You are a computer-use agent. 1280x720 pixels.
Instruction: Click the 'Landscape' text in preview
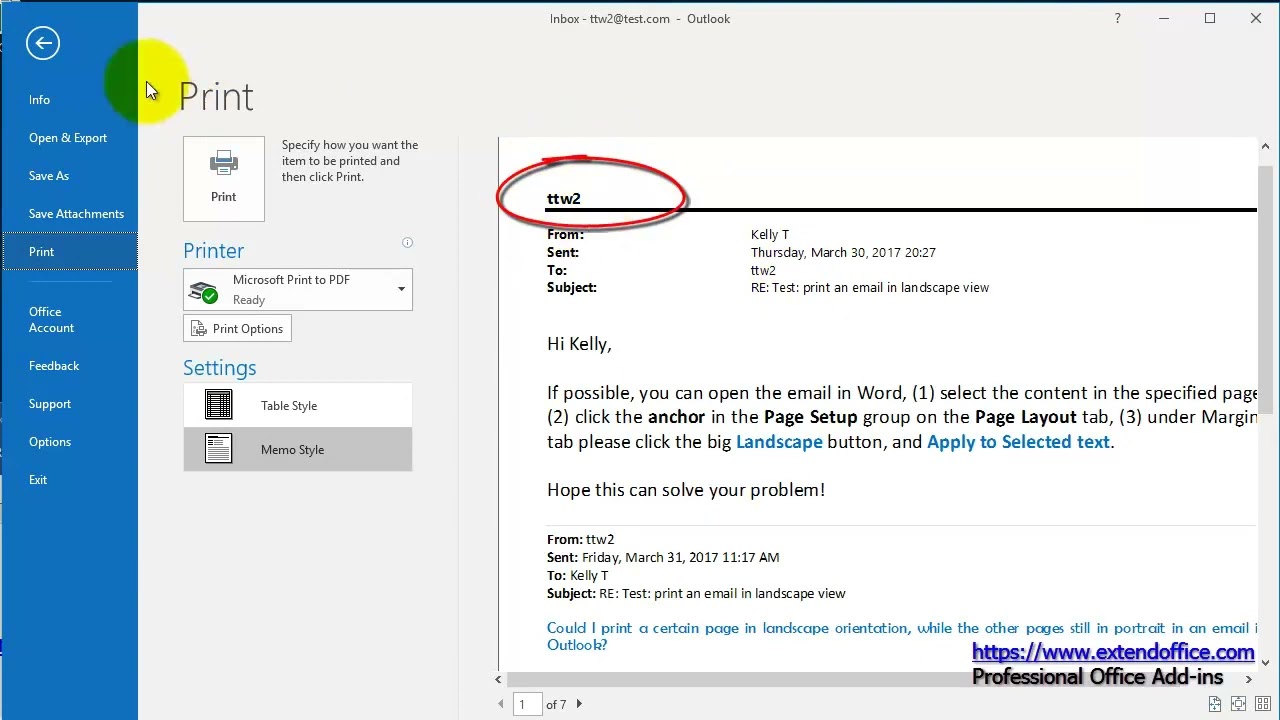pos(779,442)
